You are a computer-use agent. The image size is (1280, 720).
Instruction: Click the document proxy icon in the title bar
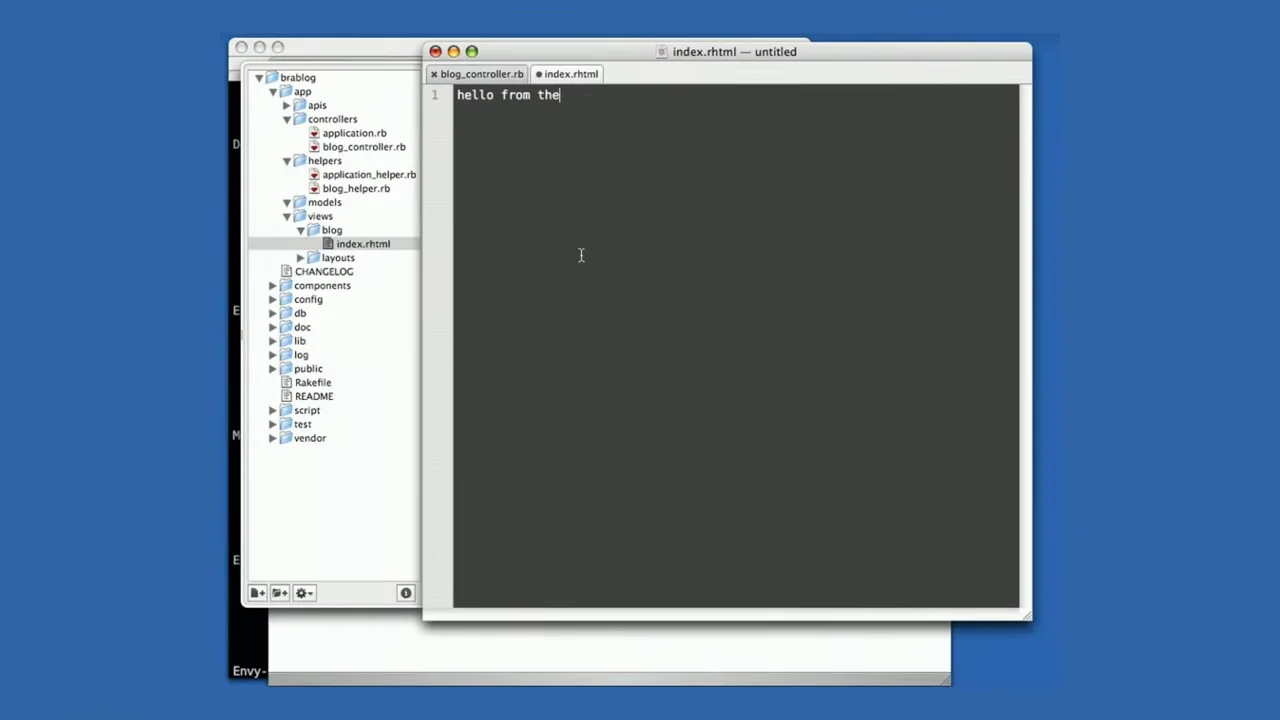pyautogui.click(x=662, y=52)
